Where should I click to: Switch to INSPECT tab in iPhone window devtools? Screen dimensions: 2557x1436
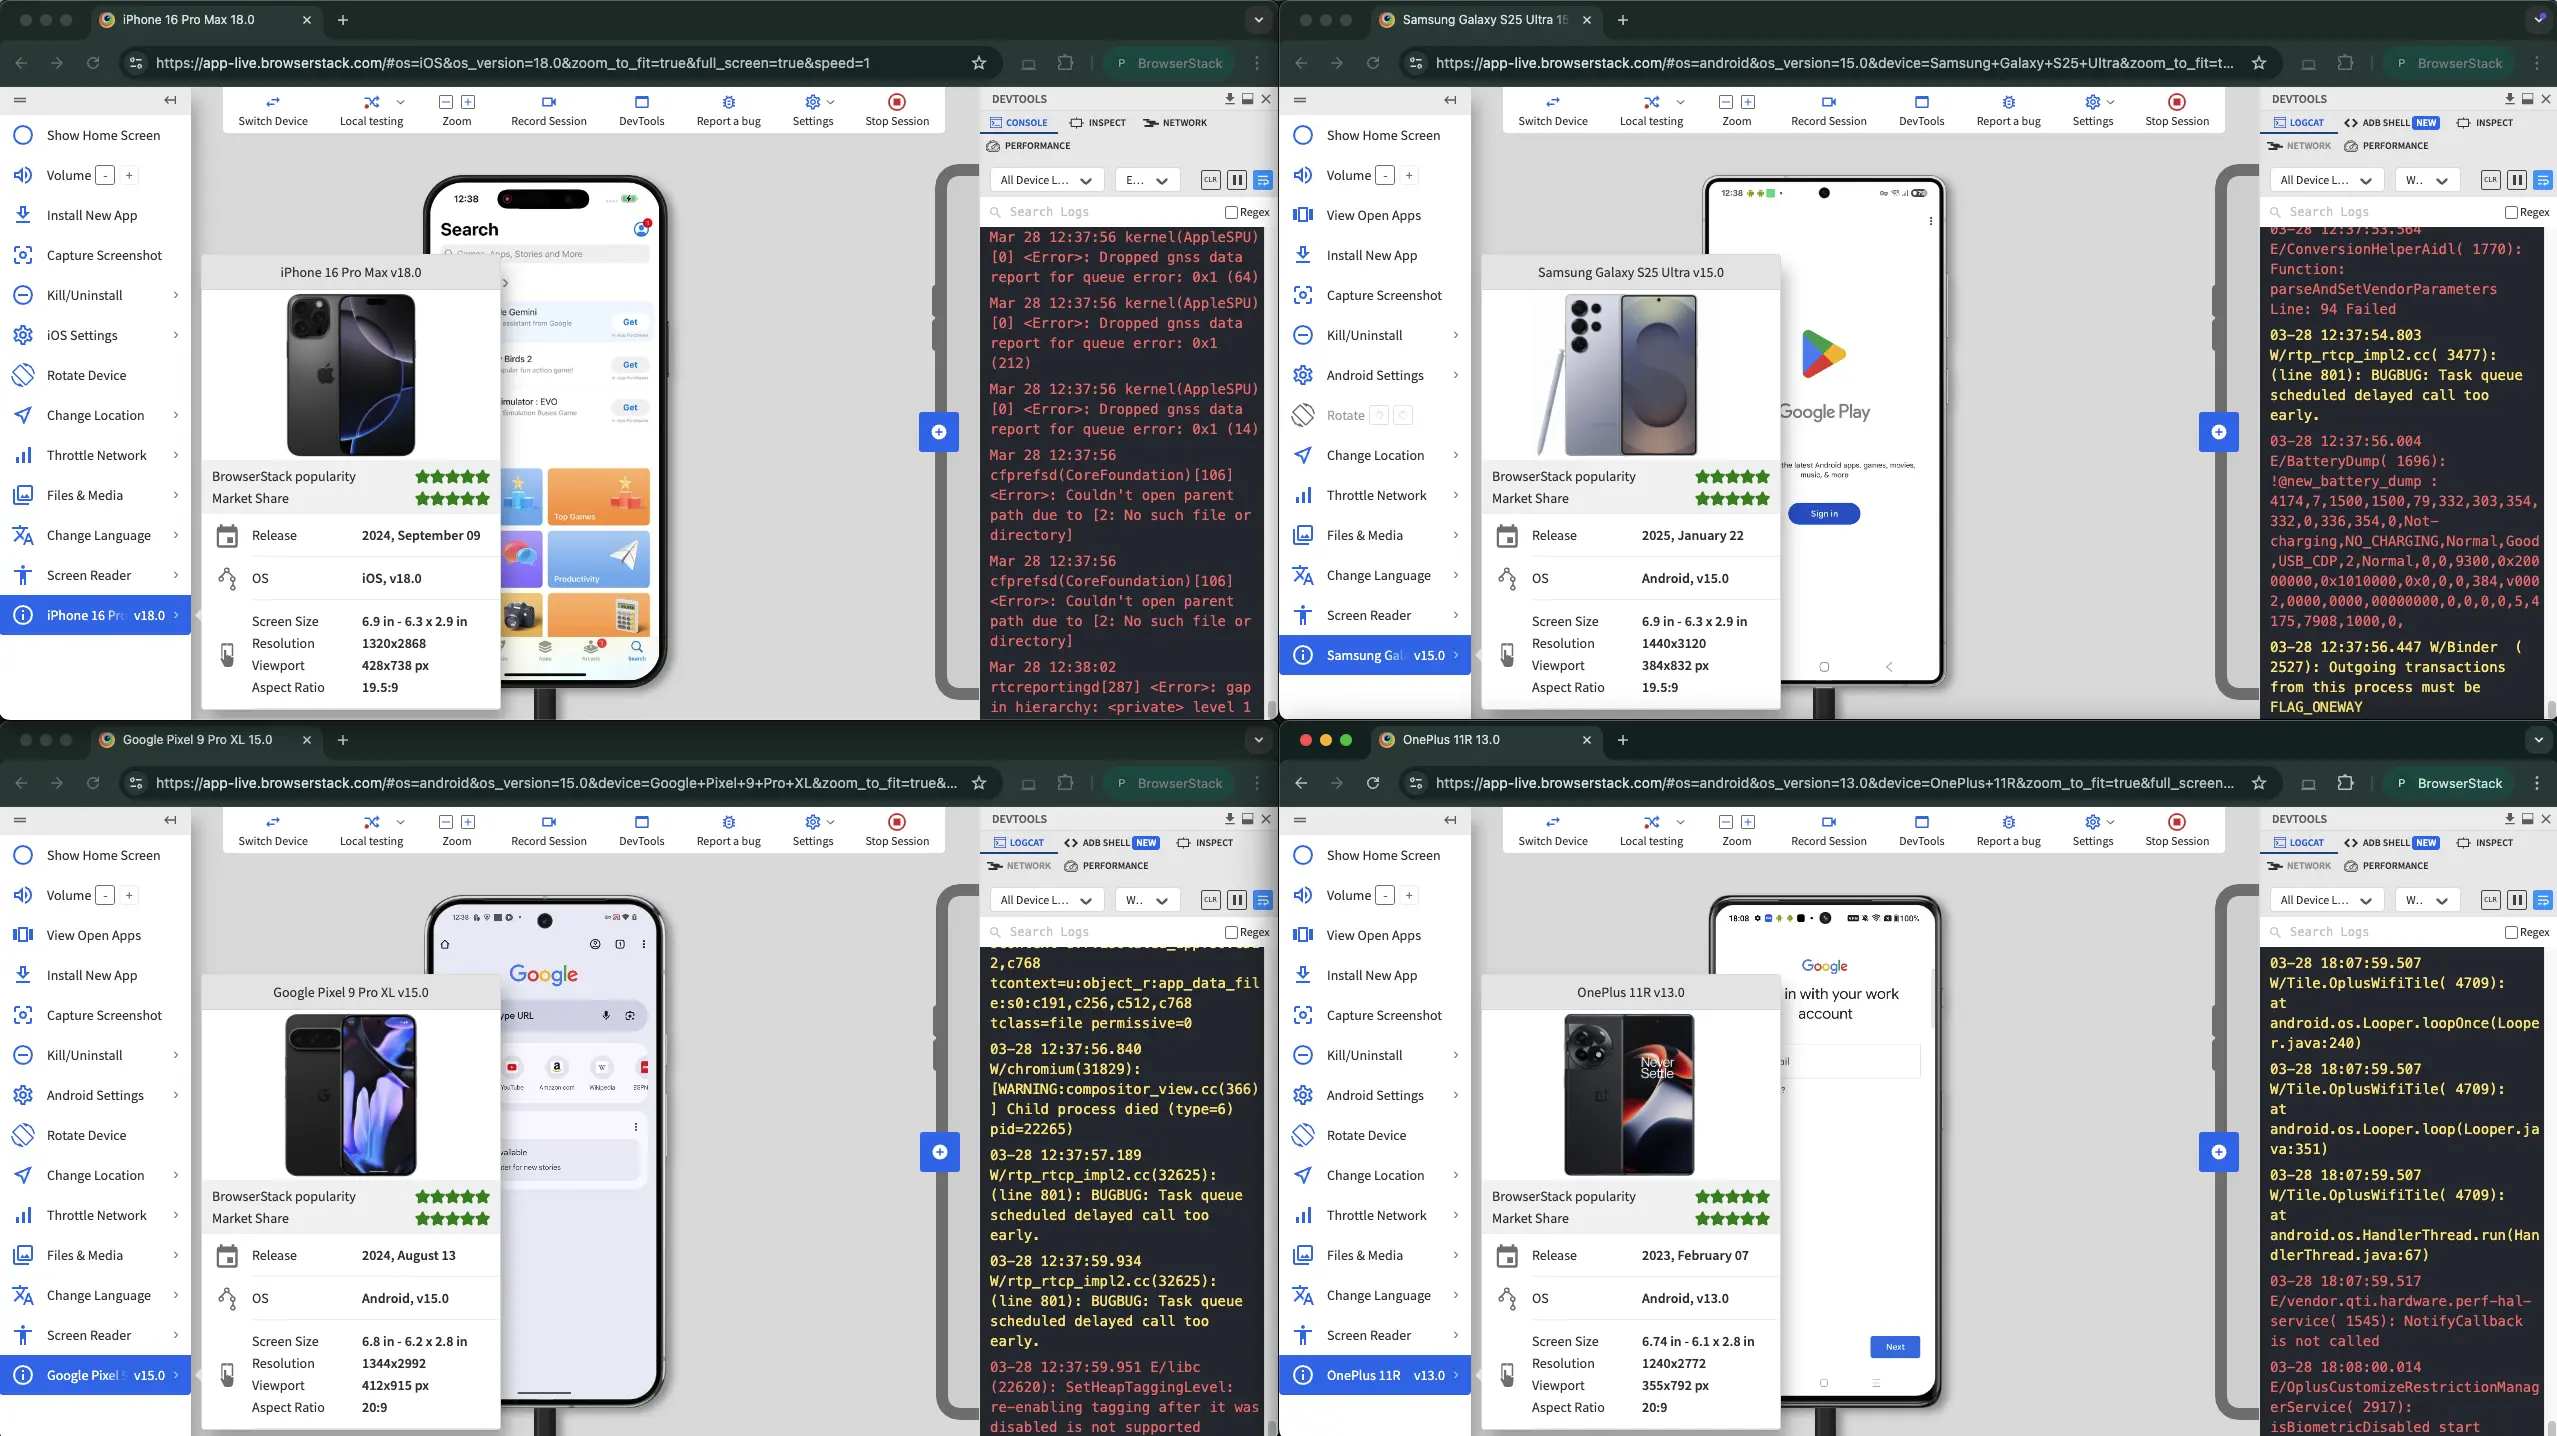point(1097,123)
